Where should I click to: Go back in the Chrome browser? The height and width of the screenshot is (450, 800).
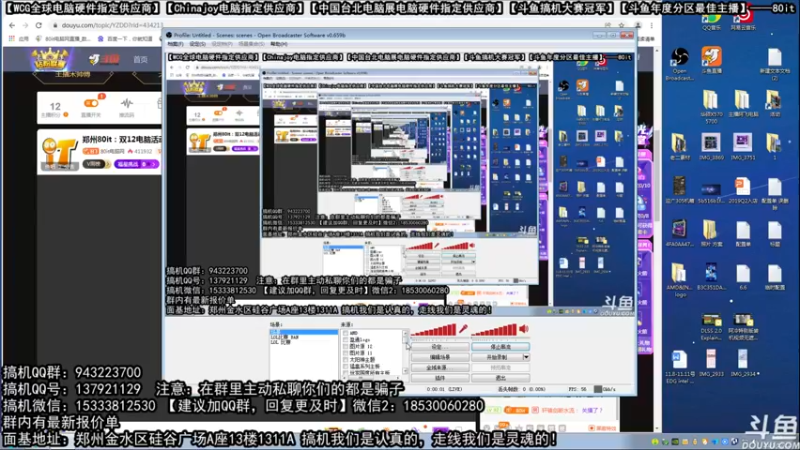click(x=12, y=25)
